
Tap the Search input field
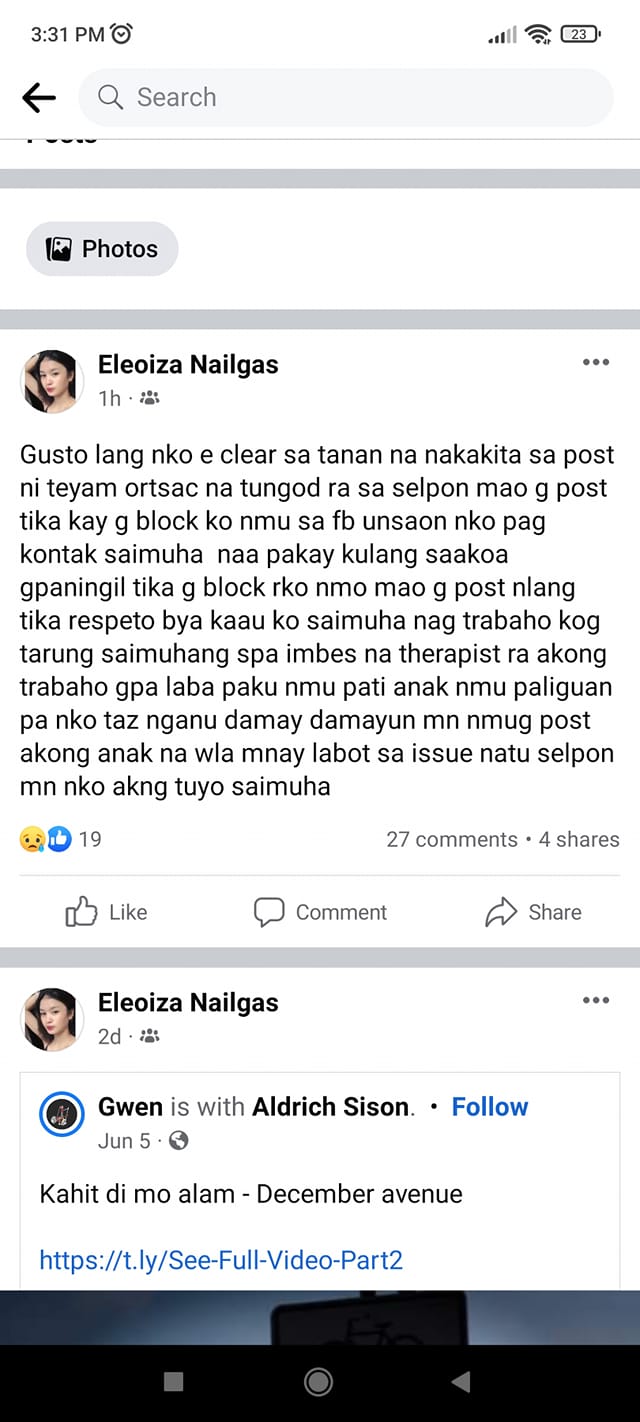pos(345,97)
